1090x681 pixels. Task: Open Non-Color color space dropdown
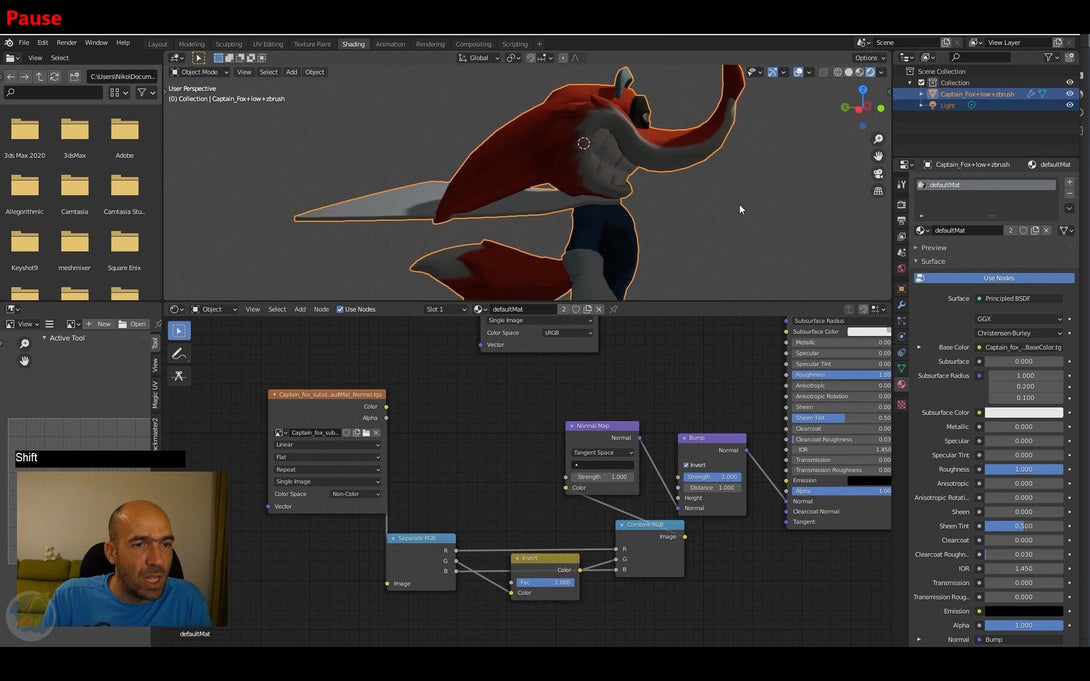point(355,494)
